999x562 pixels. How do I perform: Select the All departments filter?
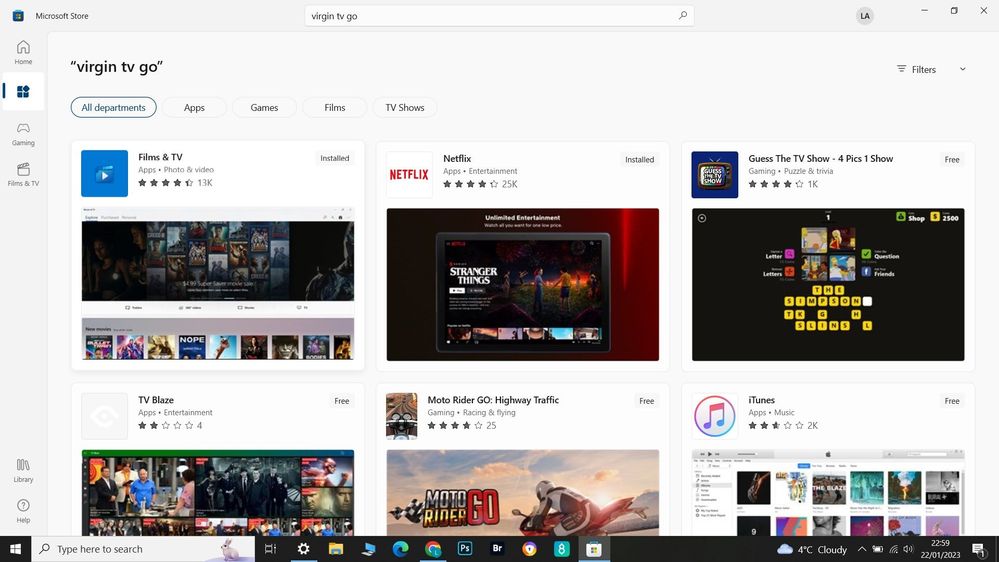[113, 107]
